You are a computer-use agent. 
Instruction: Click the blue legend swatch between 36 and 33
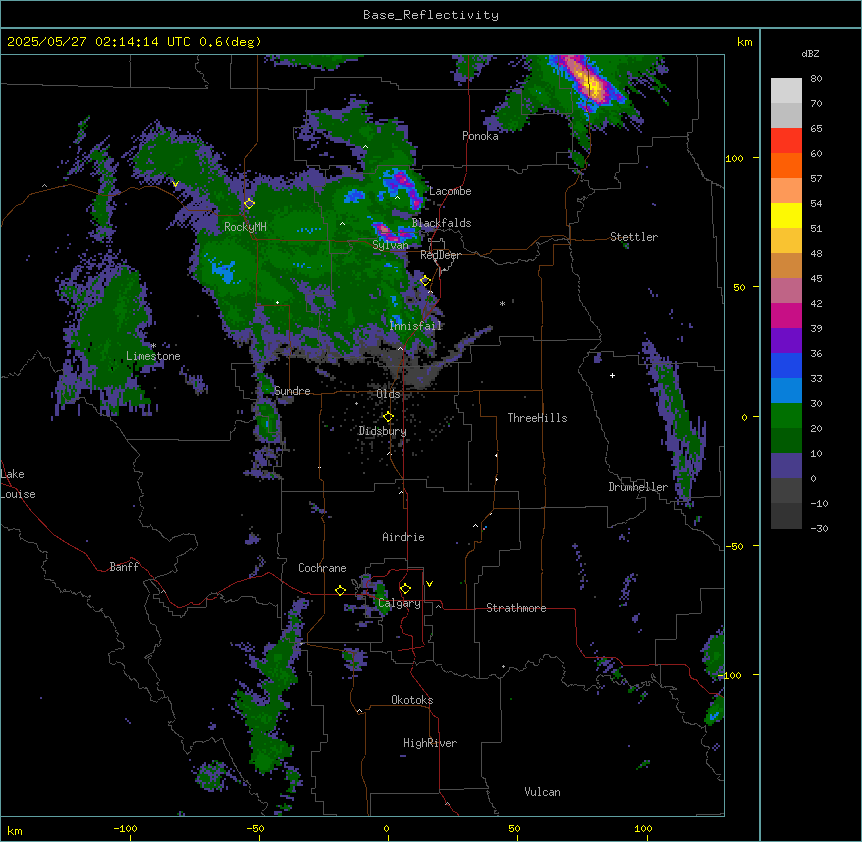(x=786, y=365)
